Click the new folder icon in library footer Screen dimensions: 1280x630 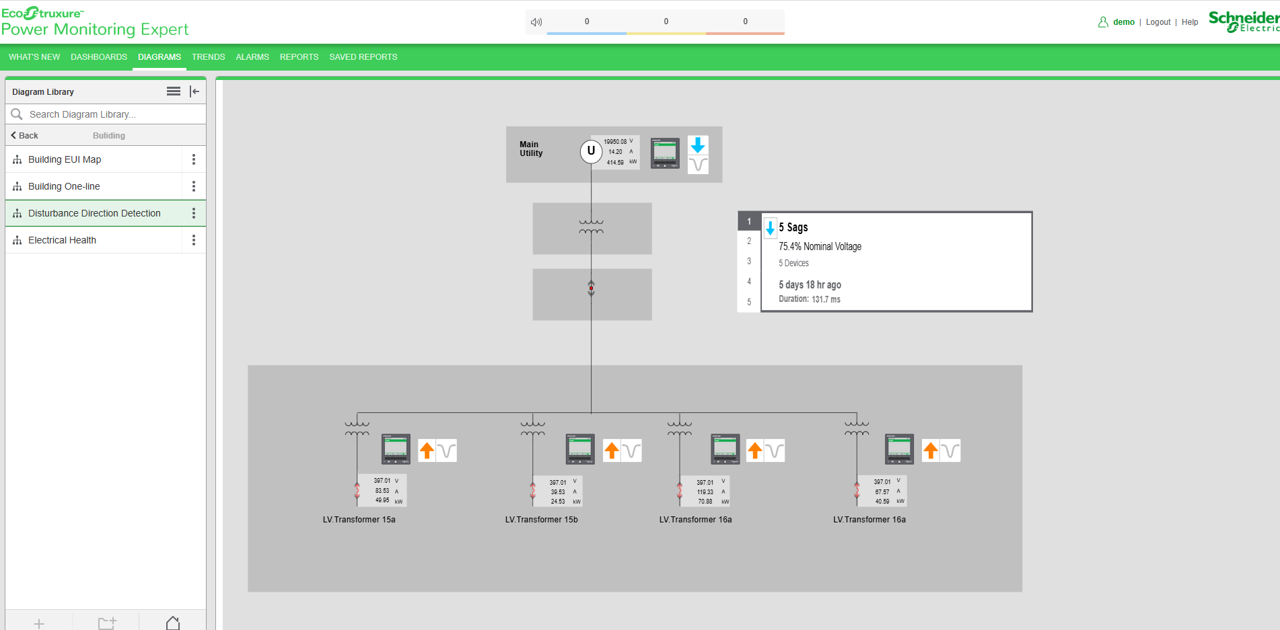pyautogui.click(x=107, y=623)
